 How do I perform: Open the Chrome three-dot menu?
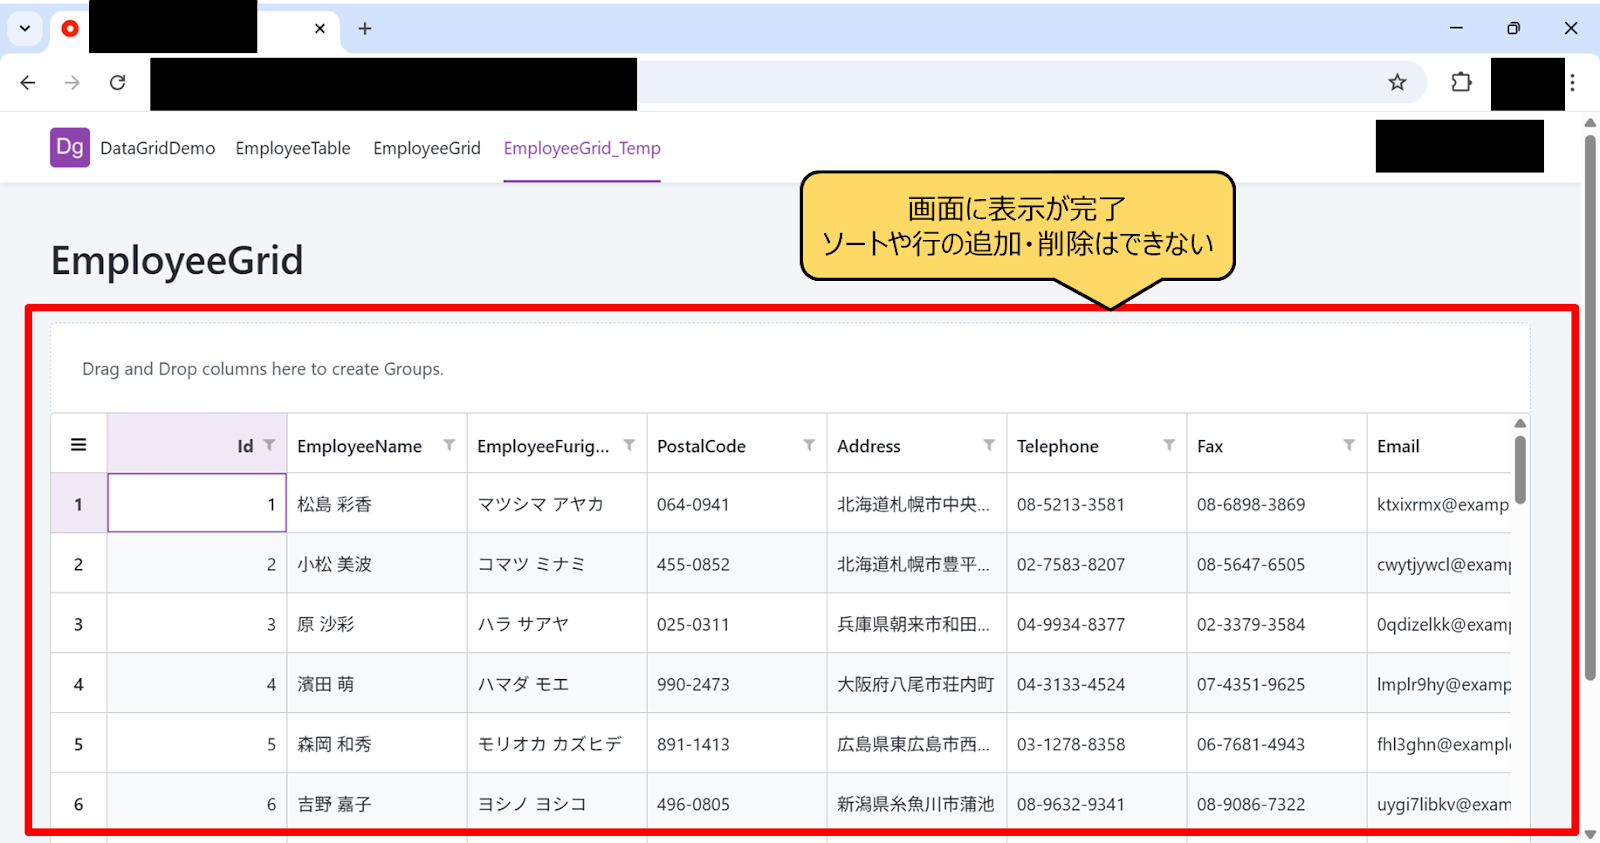pyautogui.click(x=1572, y=83)
